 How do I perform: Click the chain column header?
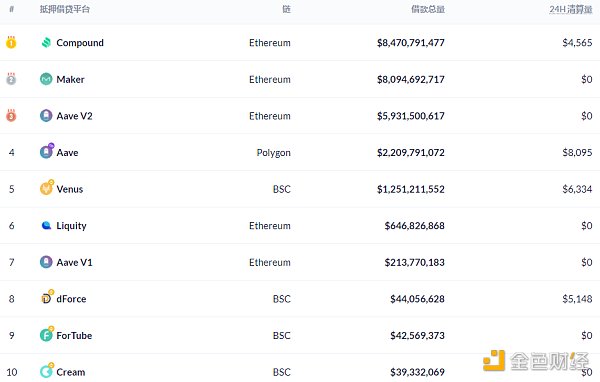pyautogui.click(x=287, y=9)
